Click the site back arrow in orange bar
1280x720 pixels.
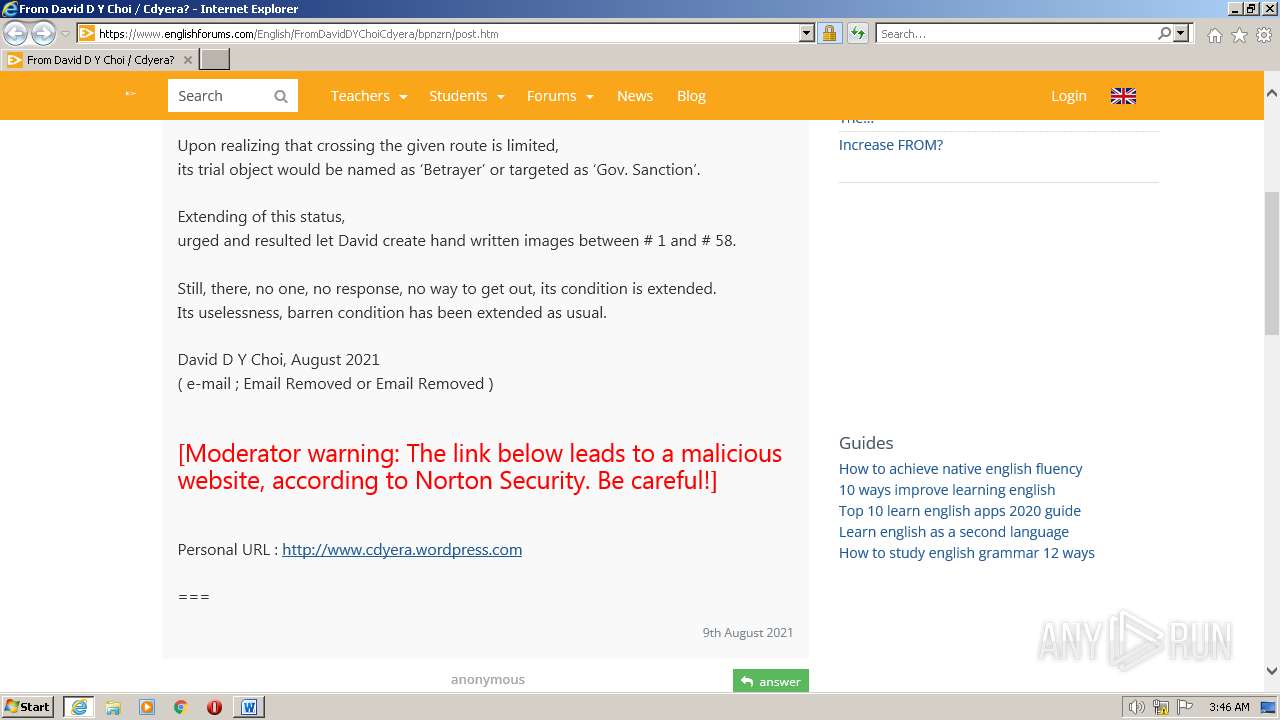[x=130, y=94]
